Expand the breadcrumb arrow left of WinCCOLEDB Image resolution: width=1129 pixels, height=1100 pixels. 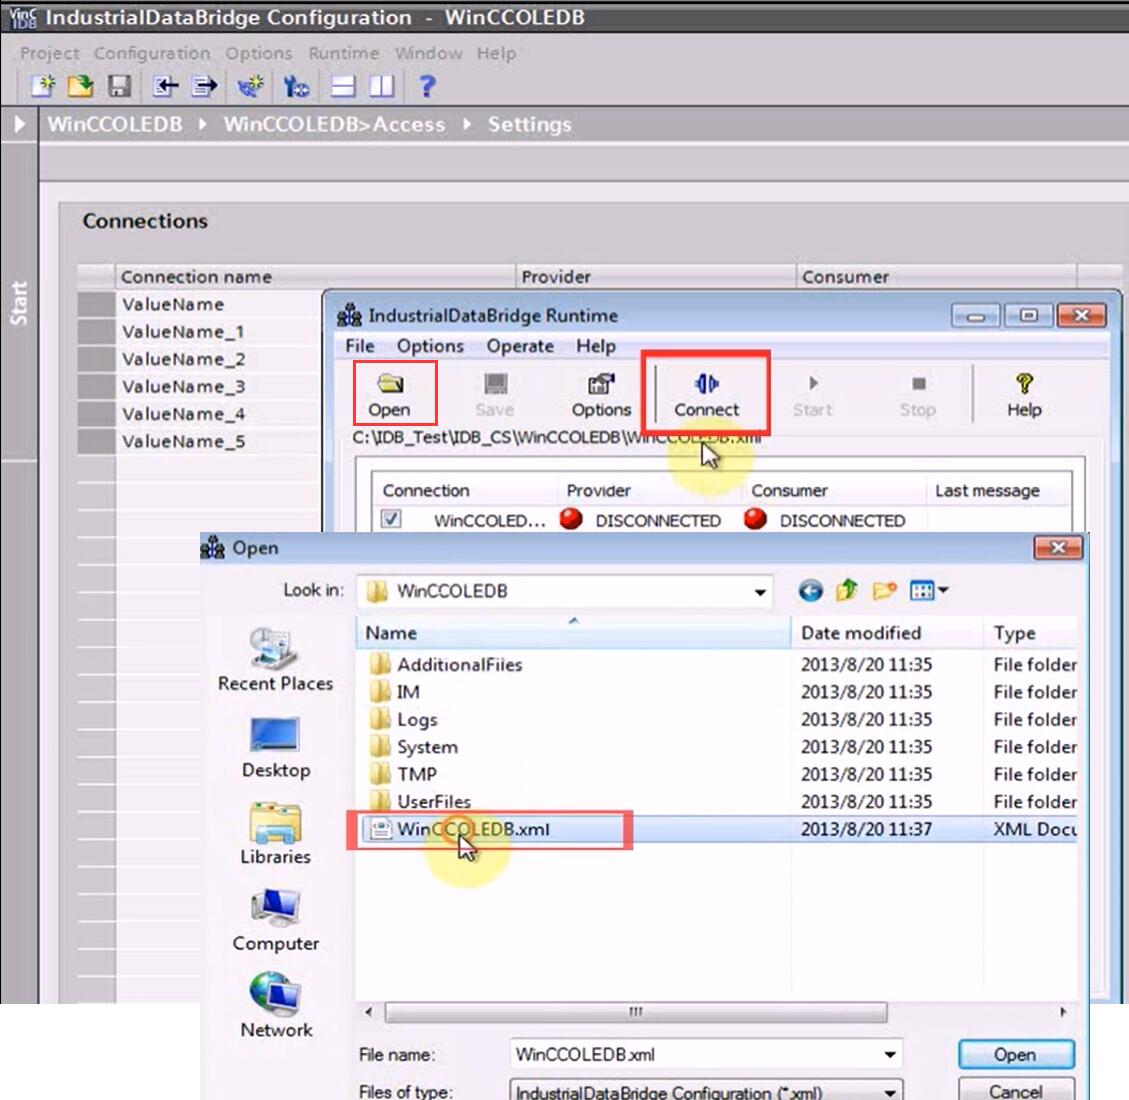pyautogui.click(x=19, y=125)
